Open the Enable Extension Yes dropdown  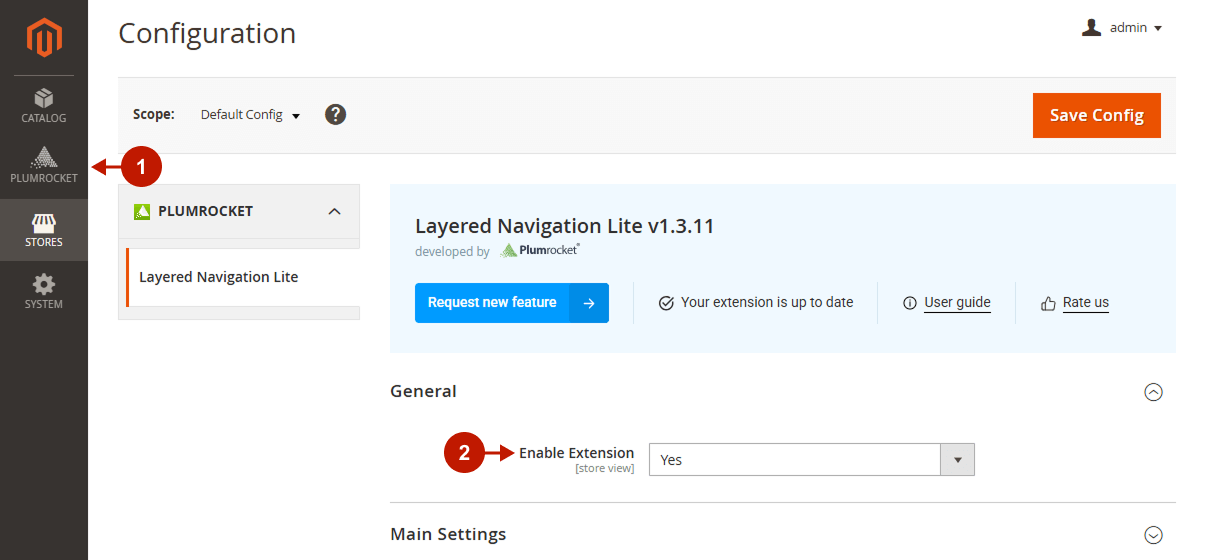(811, 460)
